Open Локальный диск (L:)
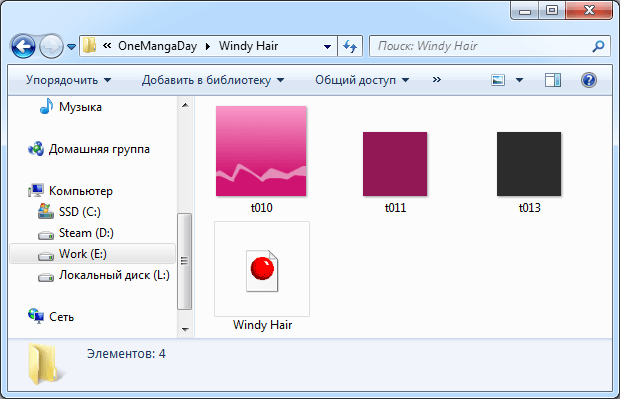This screenshot has height=399, width=620. point(114,275)
